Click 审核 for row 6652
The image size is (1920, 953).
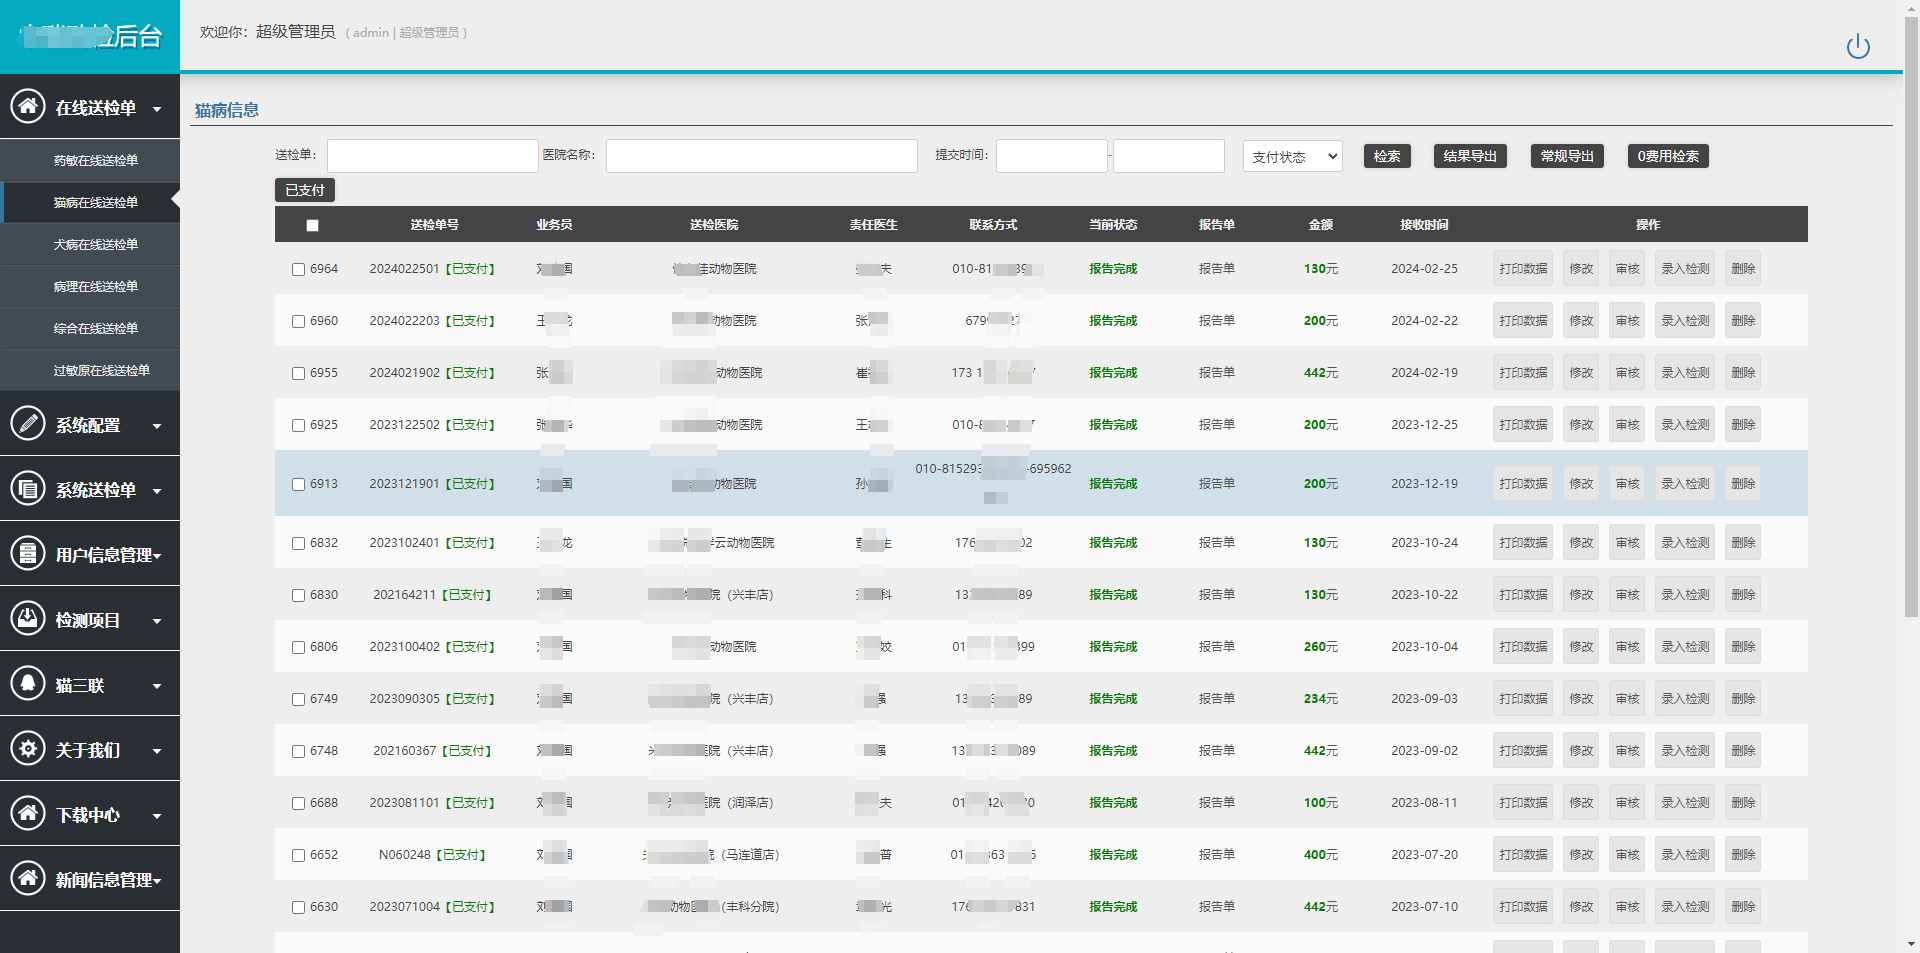pyautogui.click(x=1627, y=855)
